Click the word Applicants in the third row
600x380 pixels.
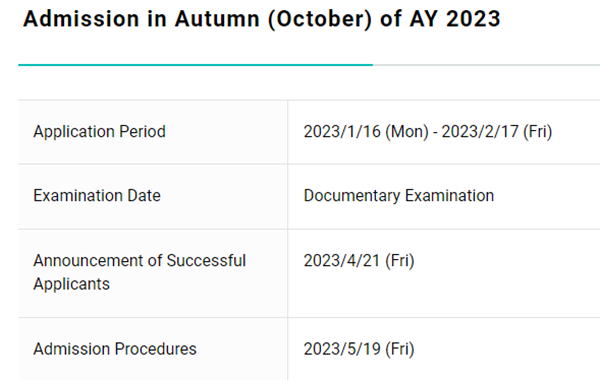tap(72, 284)
